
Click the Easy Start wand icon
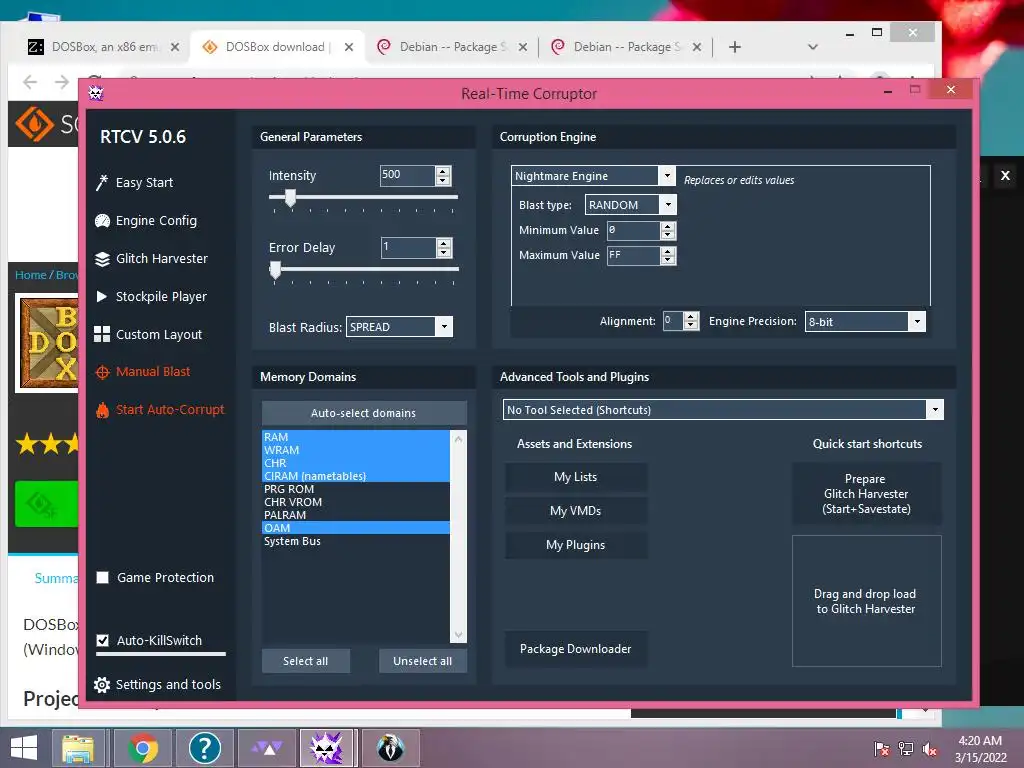point(102,183)
